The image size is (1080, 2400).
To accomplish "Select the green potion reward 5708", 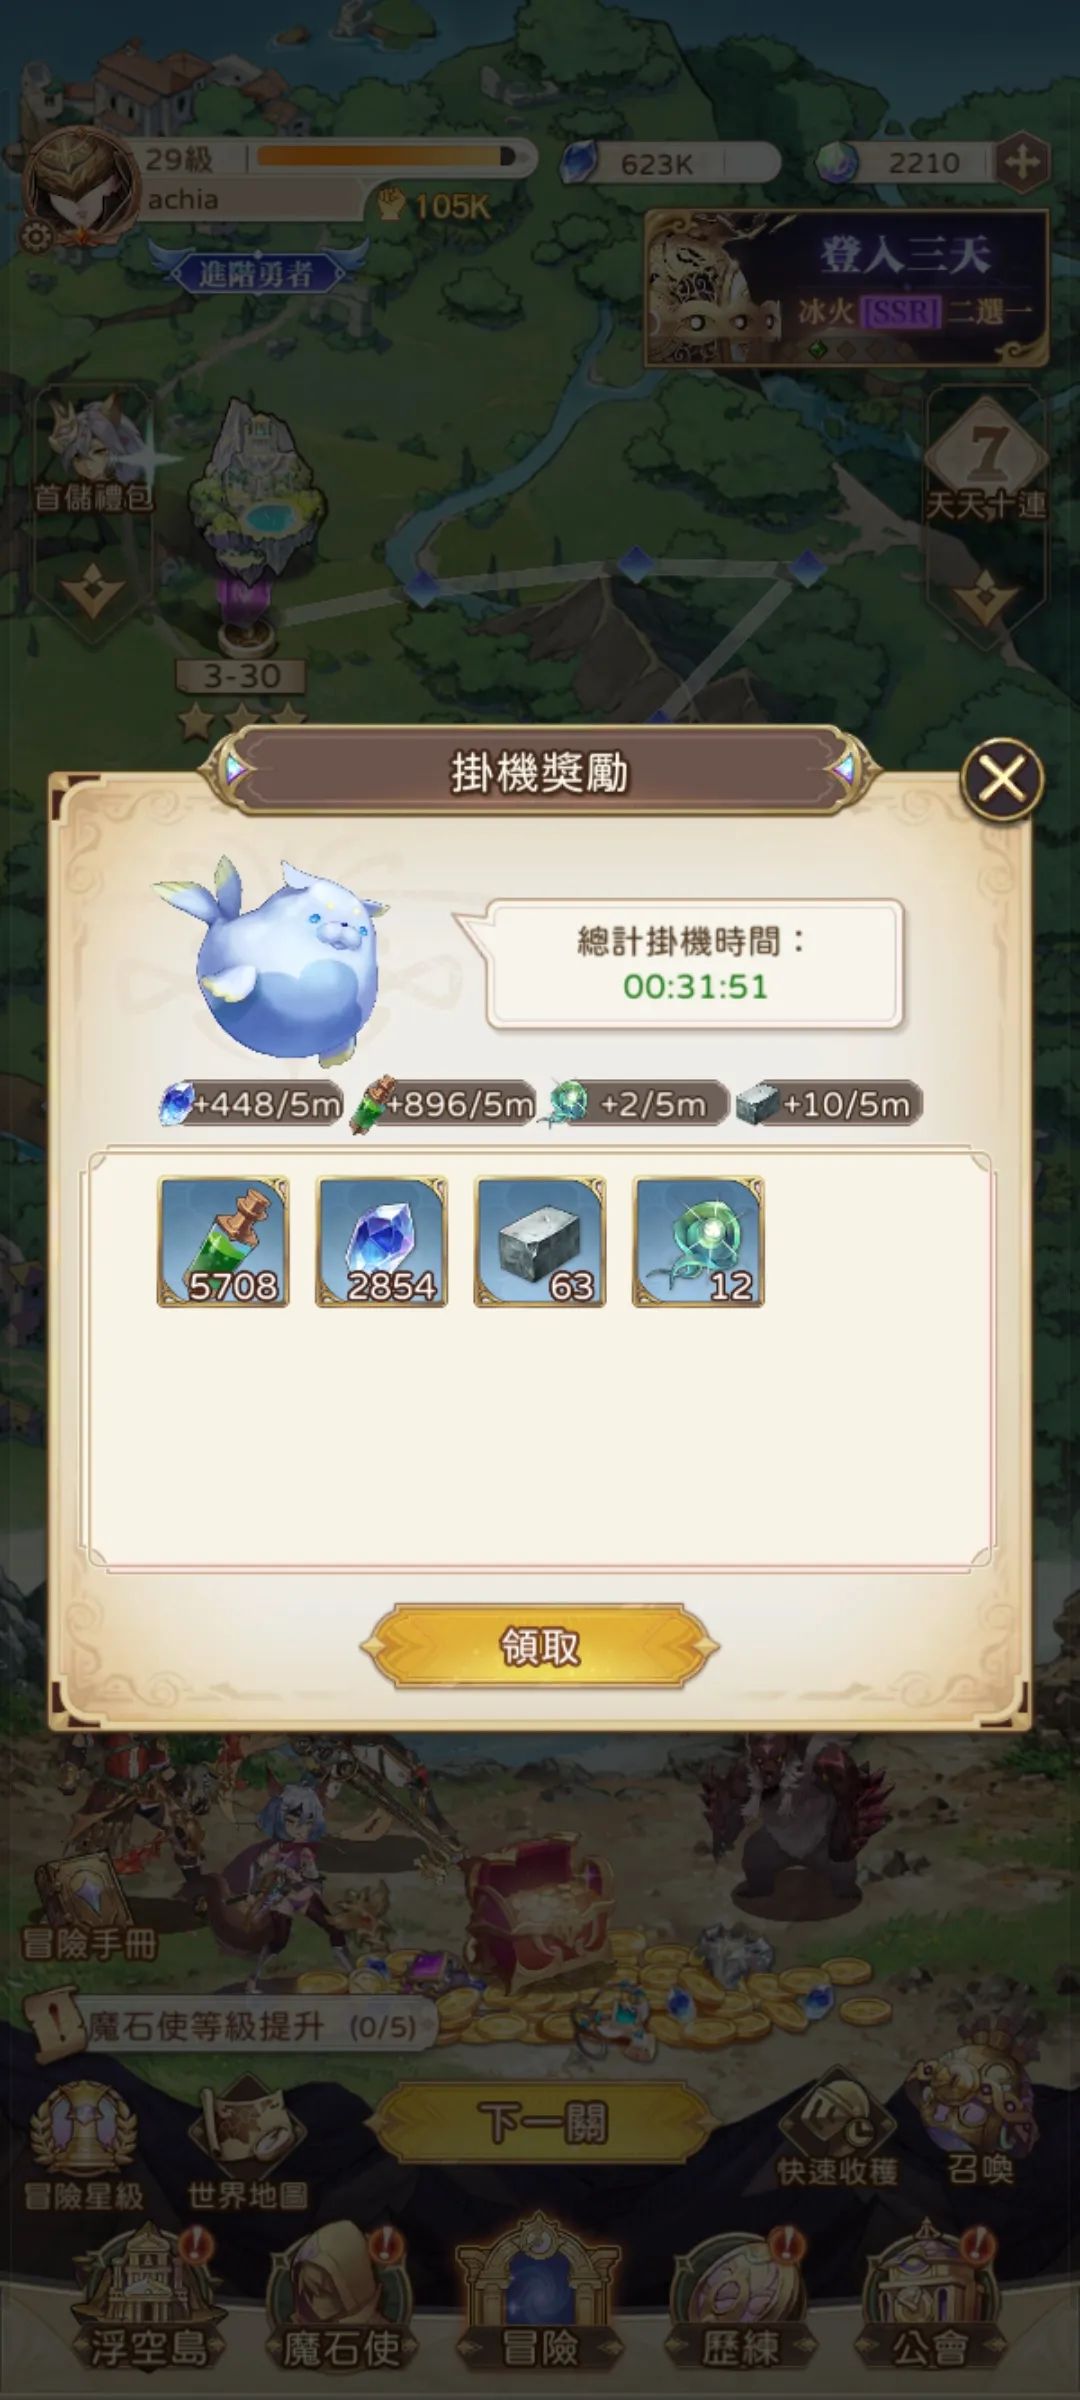I will coord(223,1241).
